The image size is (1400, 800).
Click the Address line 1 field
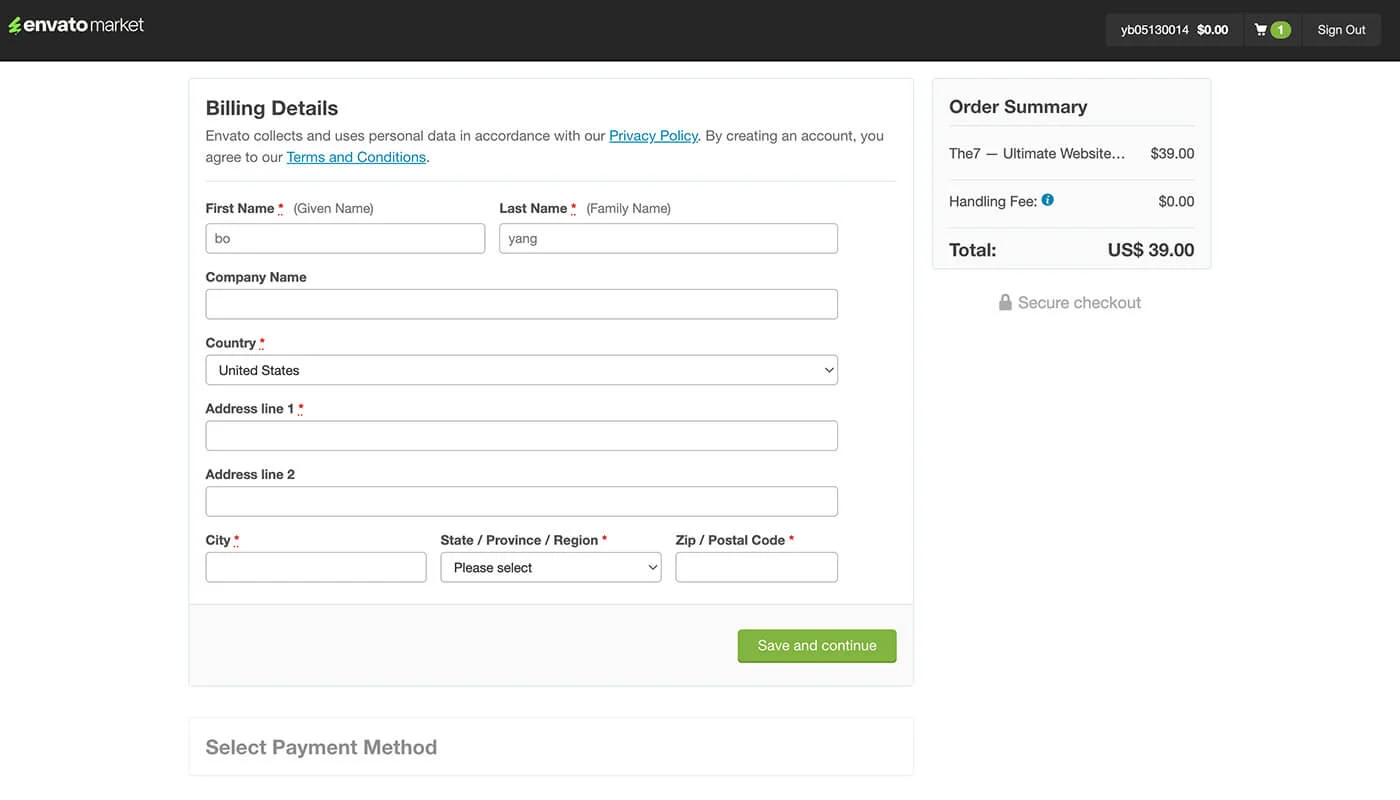521,436
